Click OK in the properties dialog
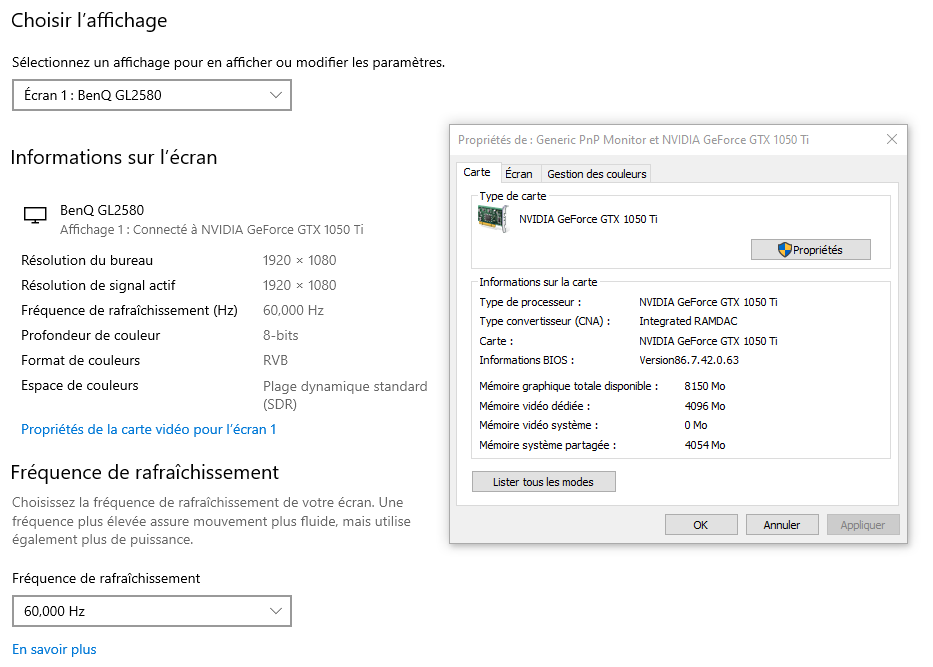This screenshot has height=667, width=933. click(701, 525)
